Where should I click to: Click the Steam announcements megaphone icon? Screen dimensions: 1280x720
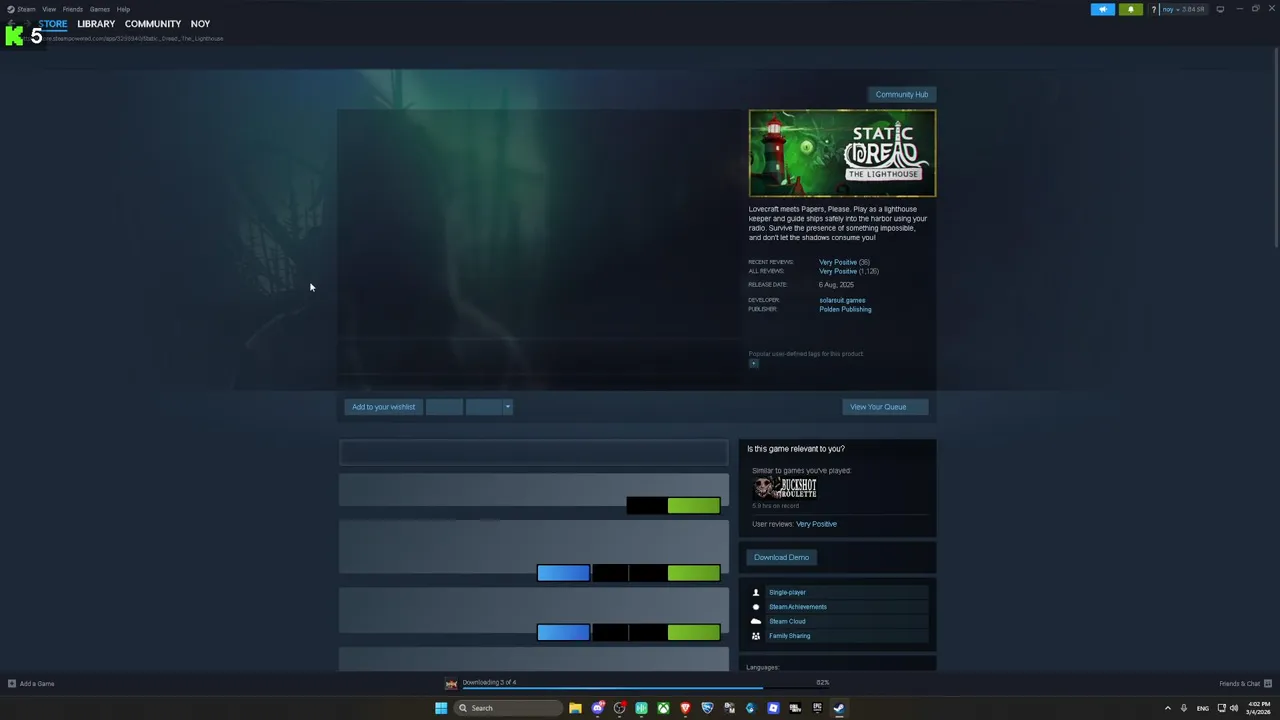(x=1102, y=9)
